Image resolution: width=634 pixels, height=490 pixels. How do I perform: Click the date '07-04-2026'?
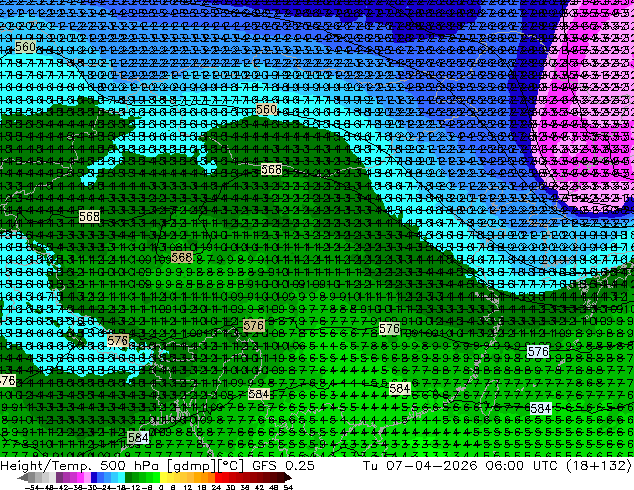point(431,465)
